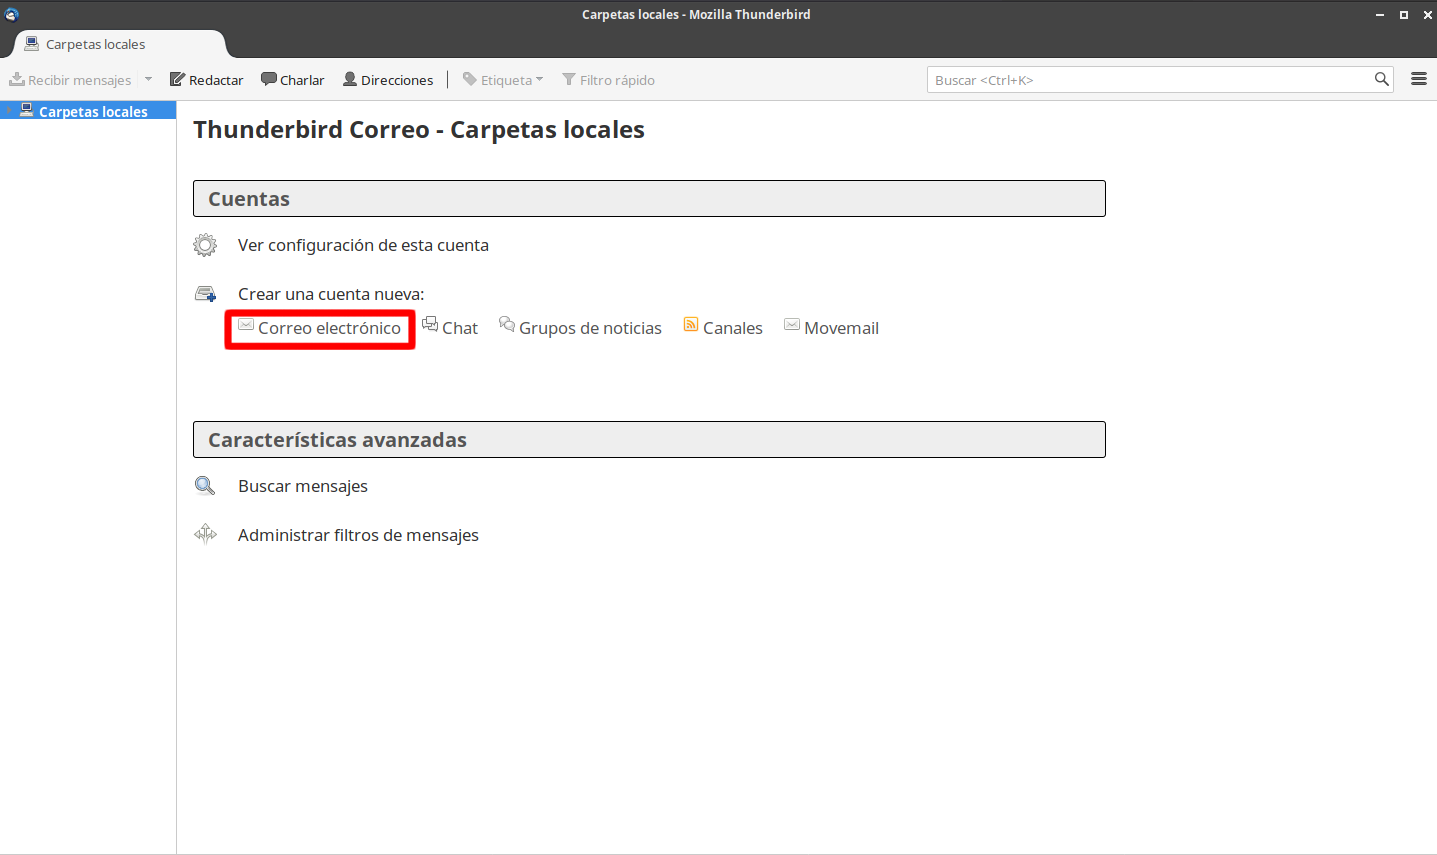Open the Recibir mensajes dropdown arrow

point(148,79)
